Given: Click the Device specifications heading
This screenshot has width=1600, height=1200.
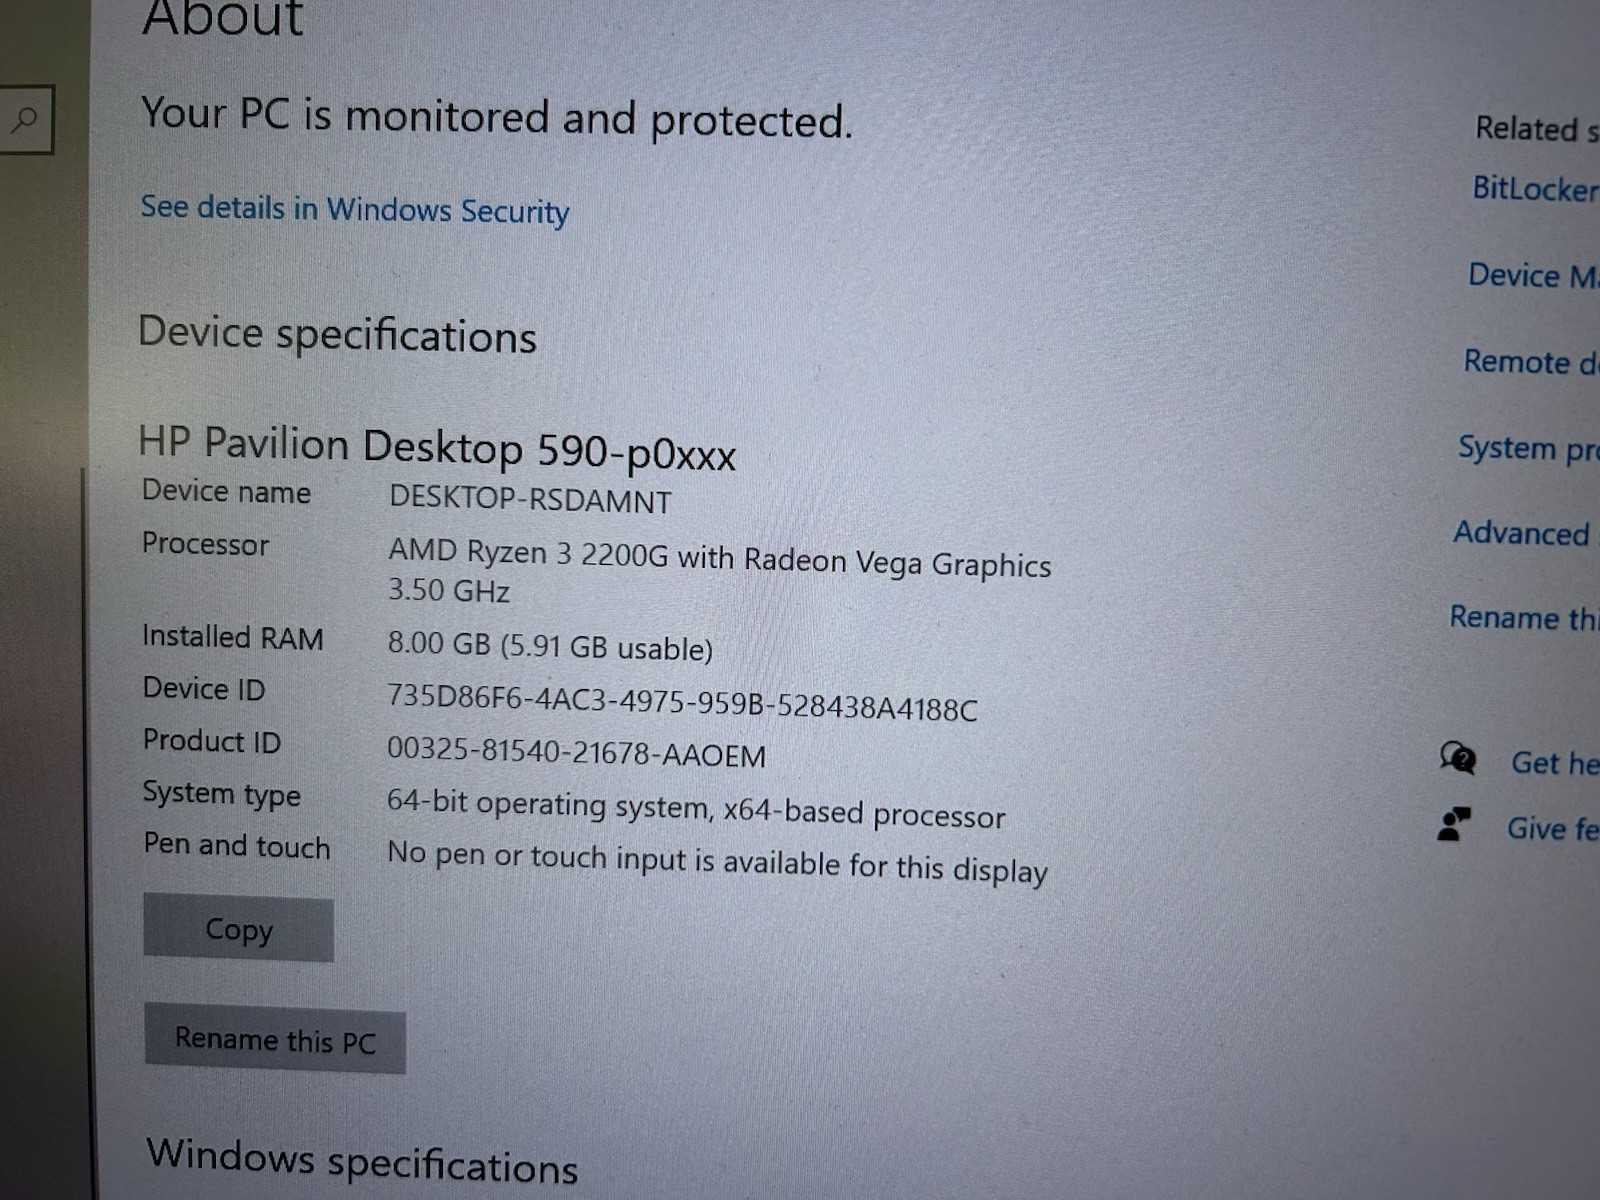Looking at the screenshot, I should [x=337, y=335].
